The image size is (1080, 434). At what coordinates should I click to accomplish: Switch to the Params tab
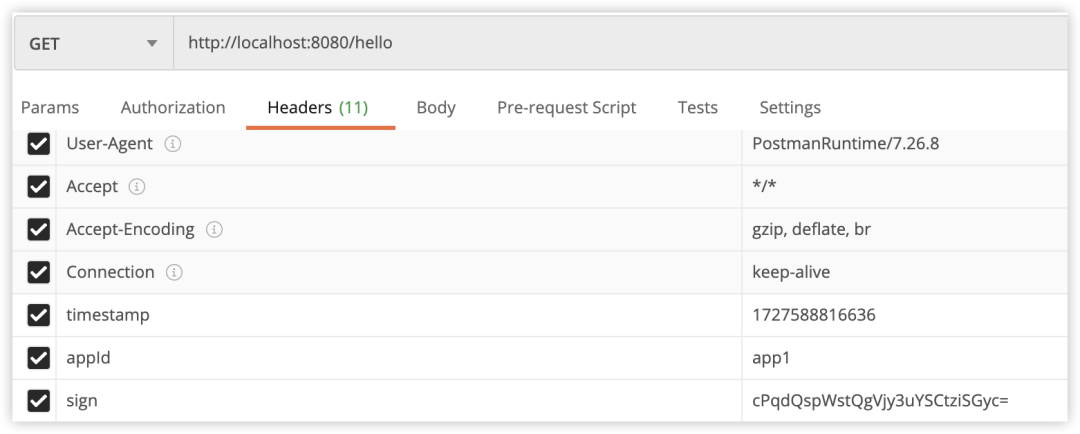(x=50, y=107)
